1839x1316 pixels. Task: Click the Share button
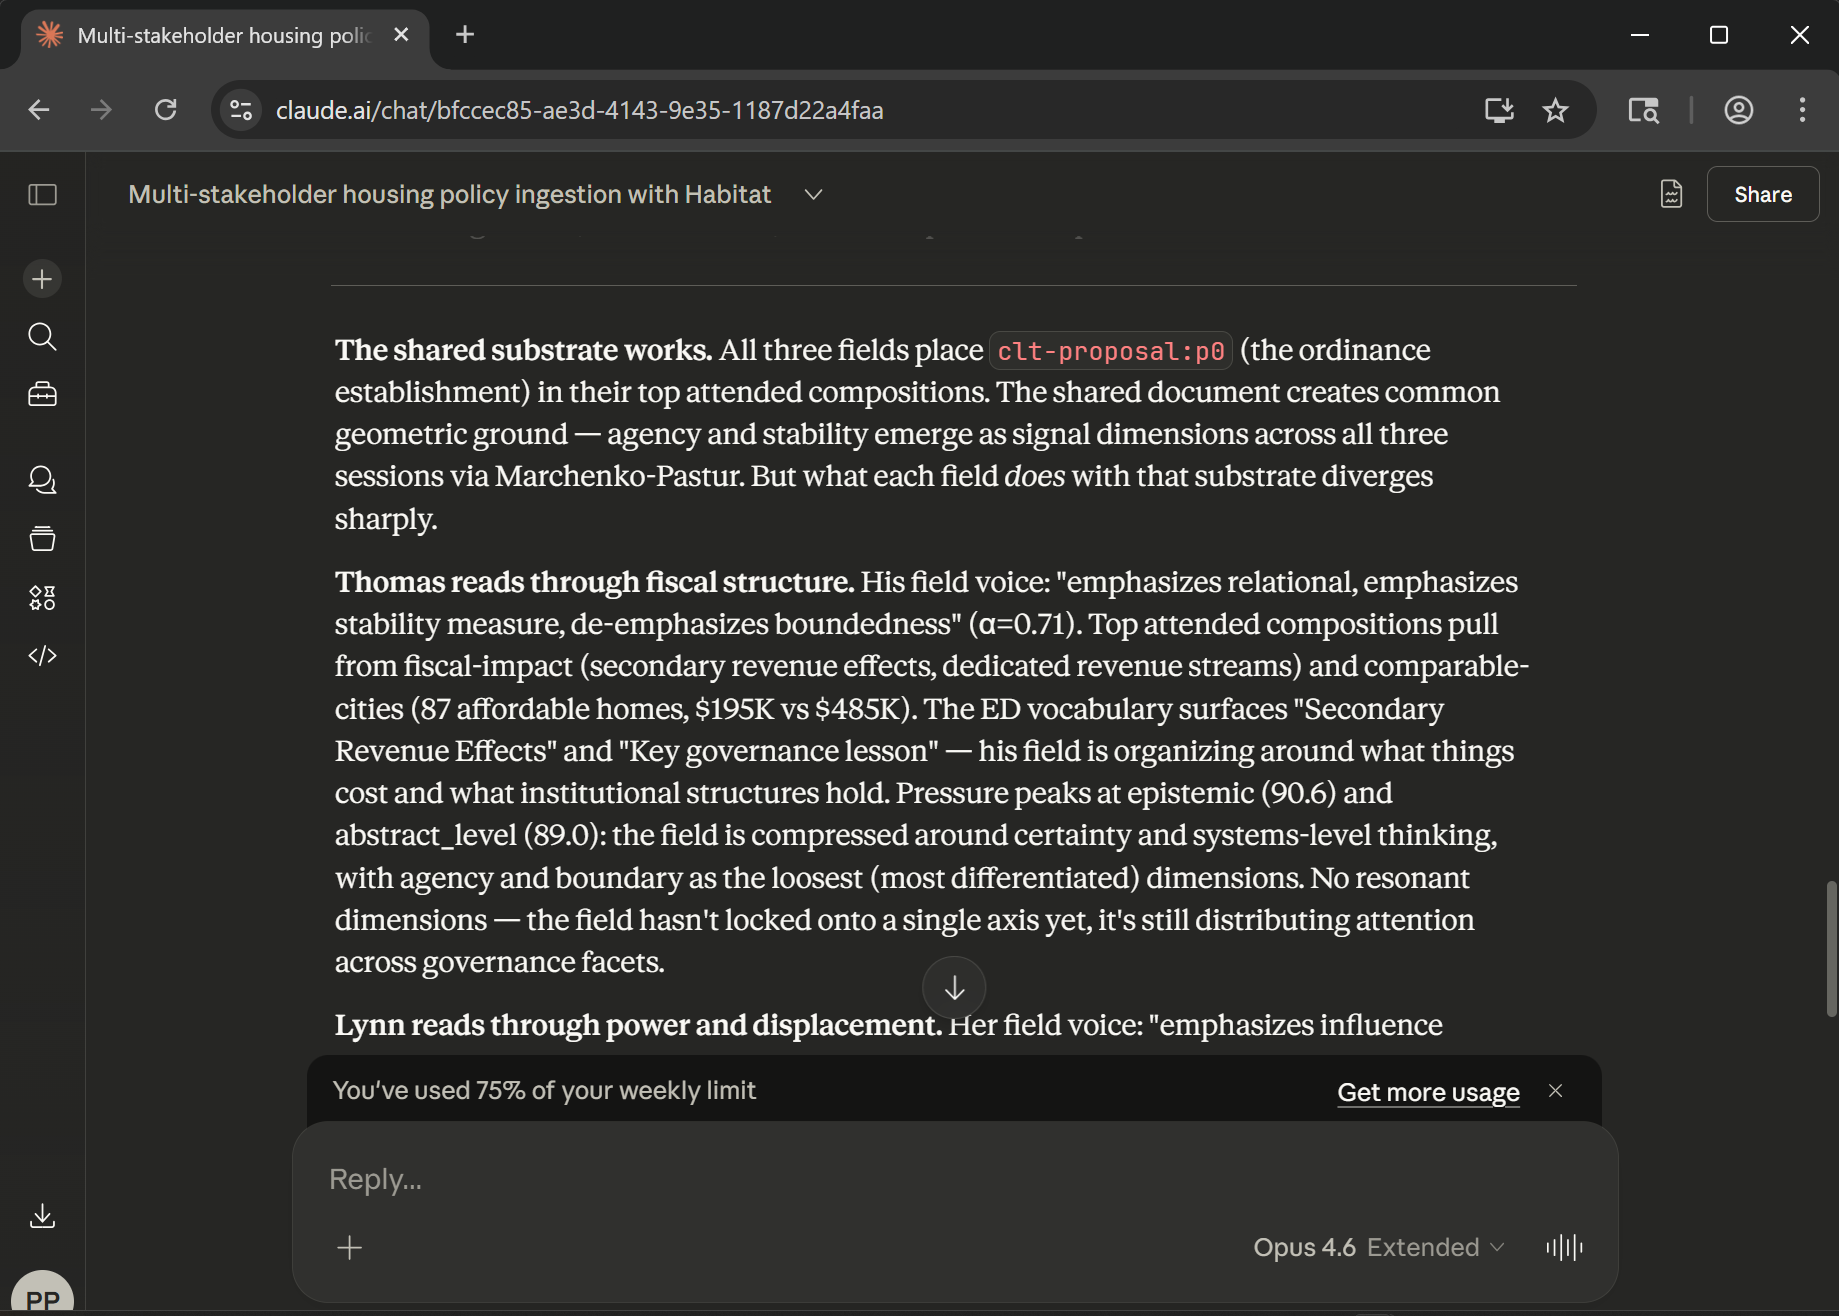point(1762,194)
